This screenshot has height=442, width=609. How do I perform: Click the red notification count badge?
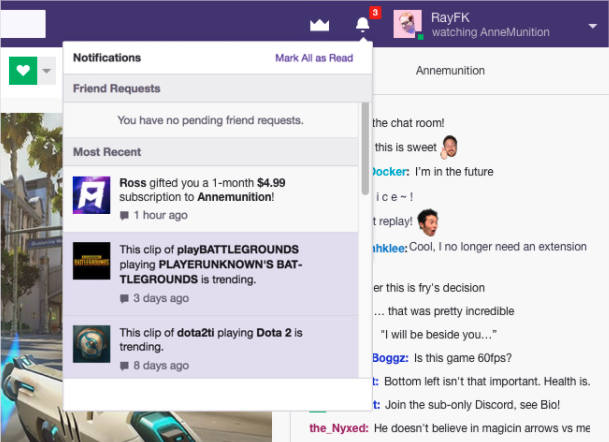[x=375, y=12]
